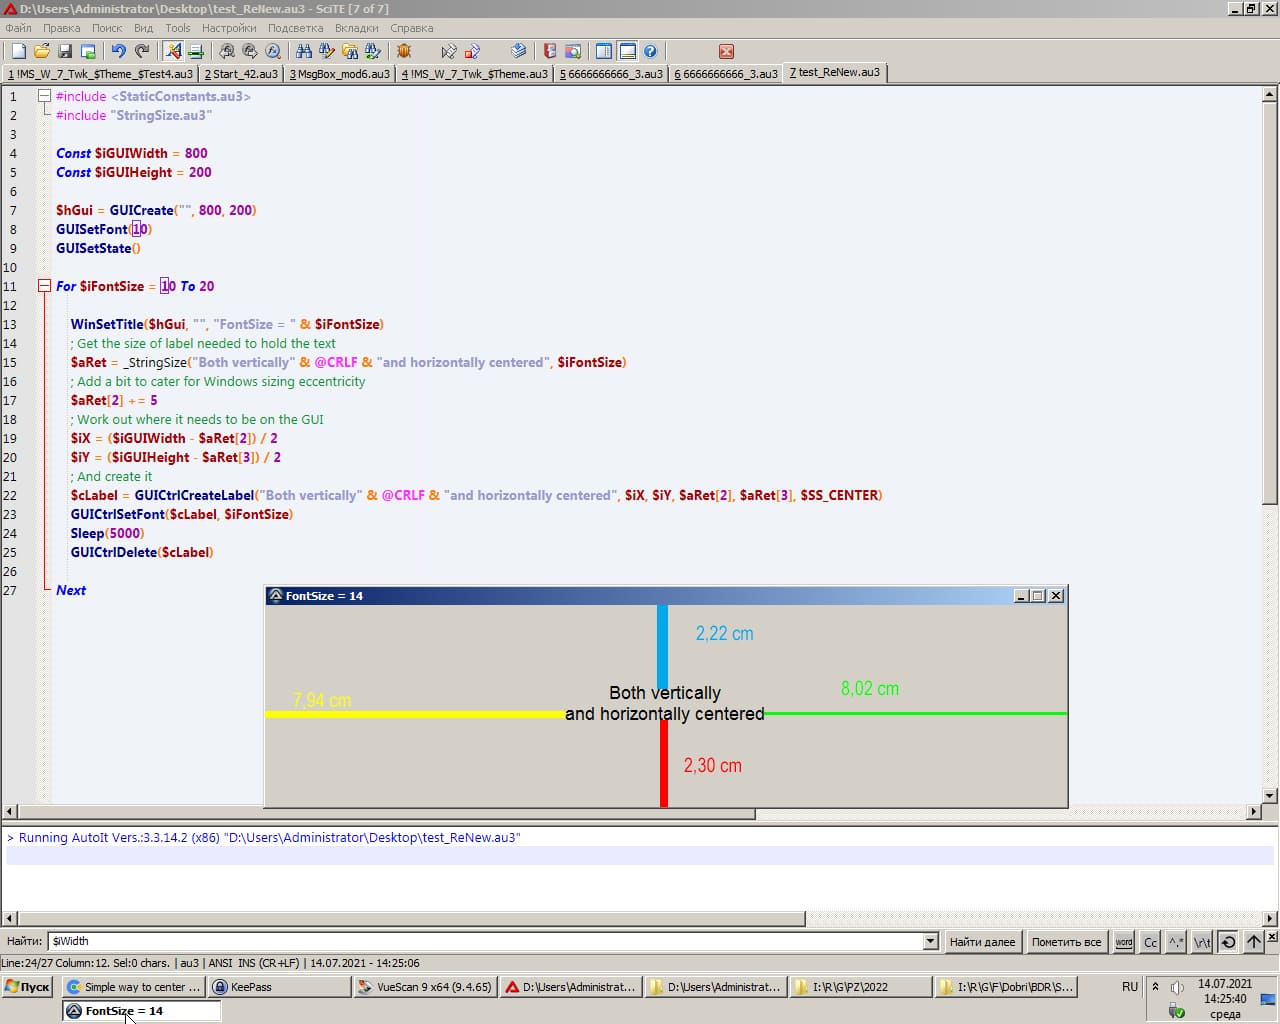This screenshot has height=1024, width=1280.
Task: Open the Tools menu
Action: (x=178, y=28)
